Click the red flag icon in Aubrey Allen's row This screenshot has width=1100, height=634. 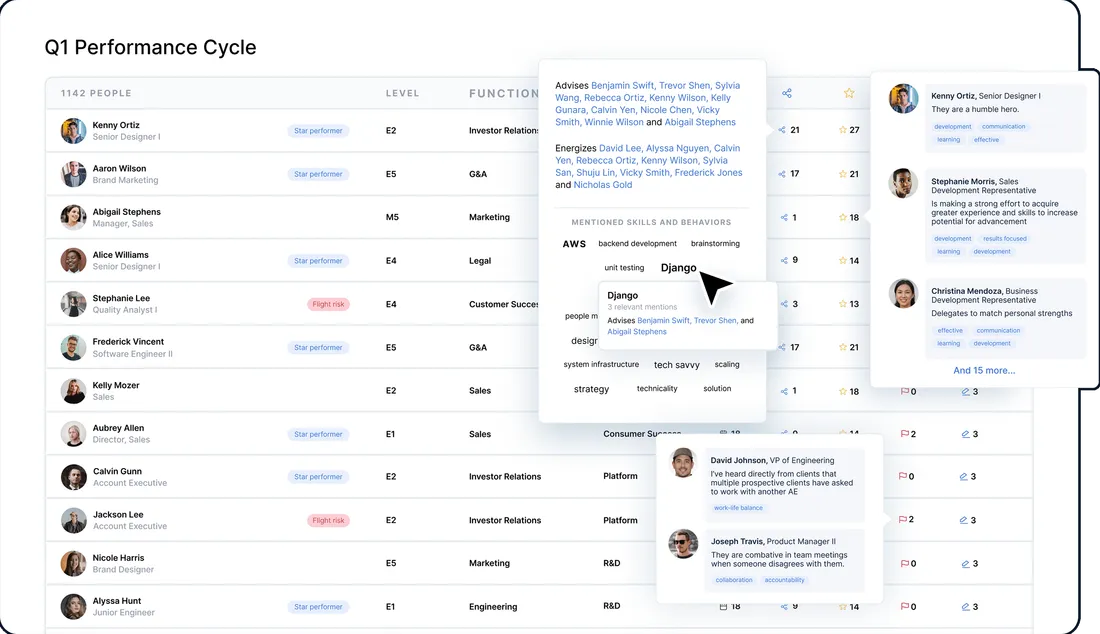coord(904,434)
